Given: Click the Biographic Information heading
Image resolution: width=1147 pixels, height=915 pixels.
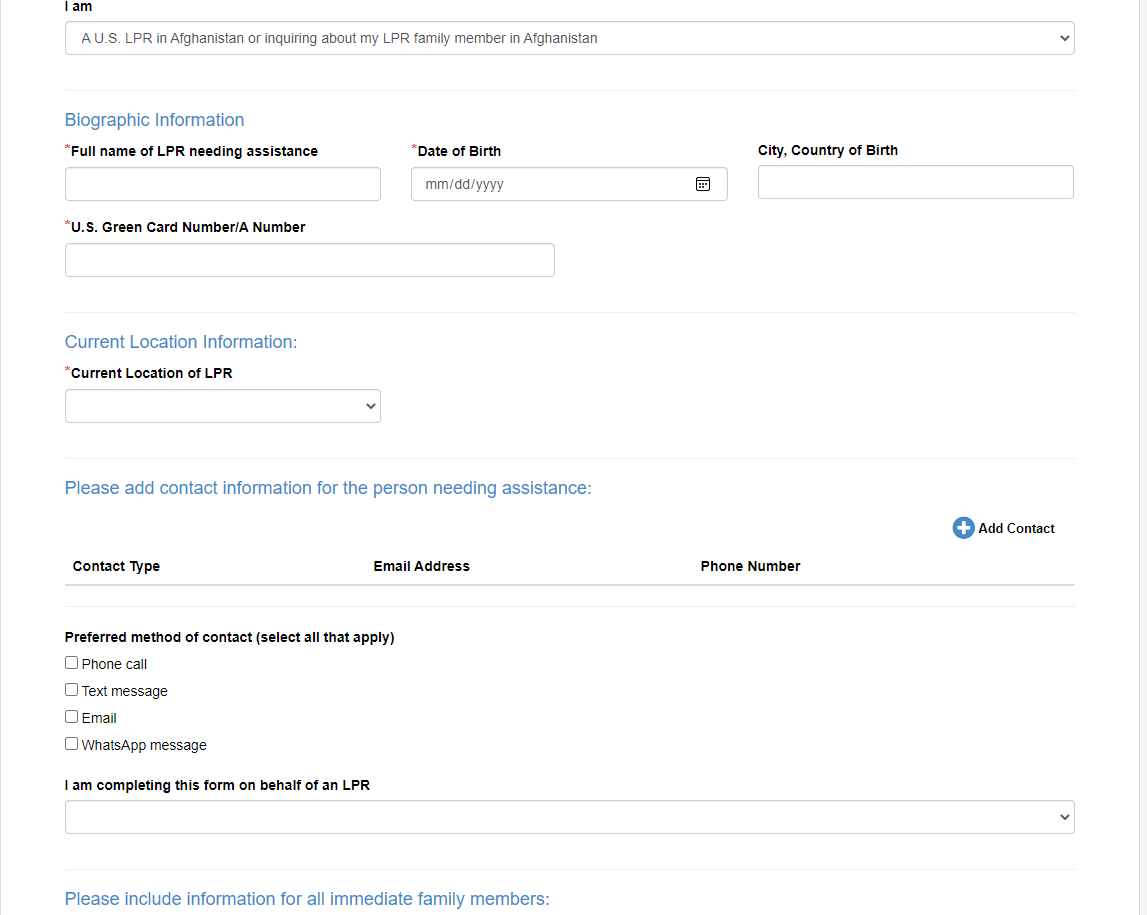Looking at the screenshot, I should [154, 120].
